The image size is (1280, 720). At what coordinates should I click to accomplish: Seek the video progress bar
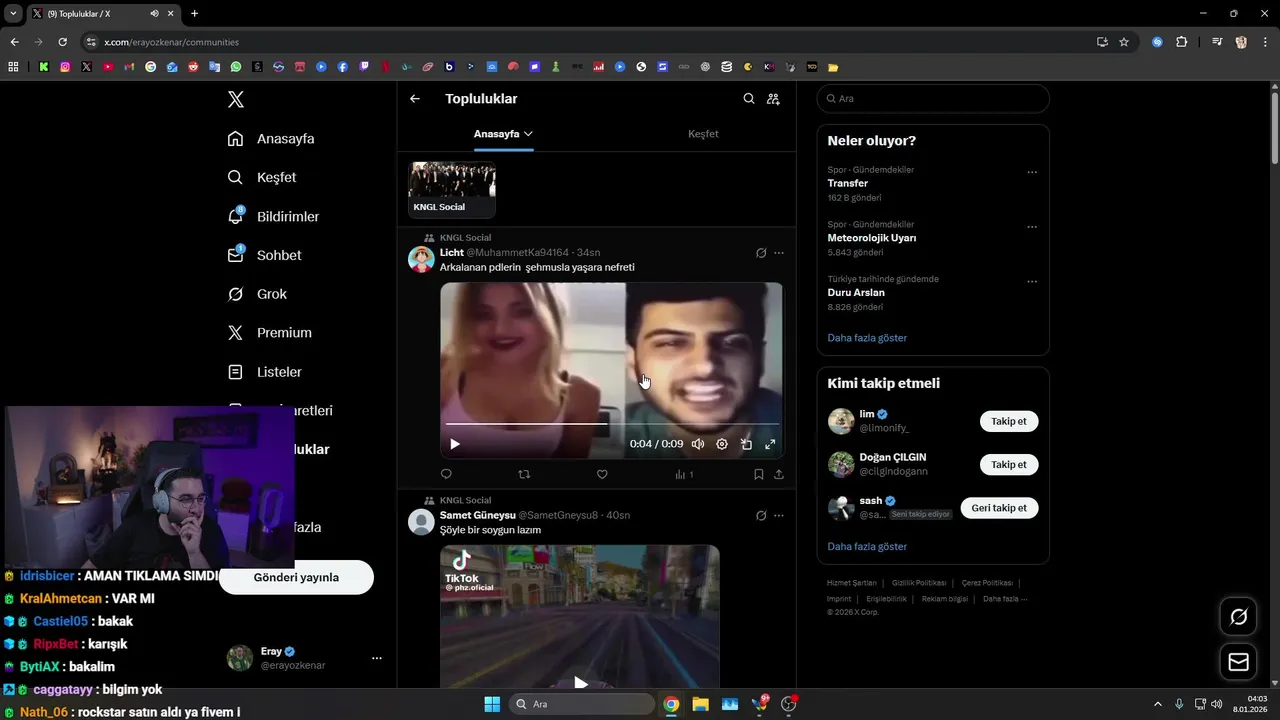tap(612, 423)
